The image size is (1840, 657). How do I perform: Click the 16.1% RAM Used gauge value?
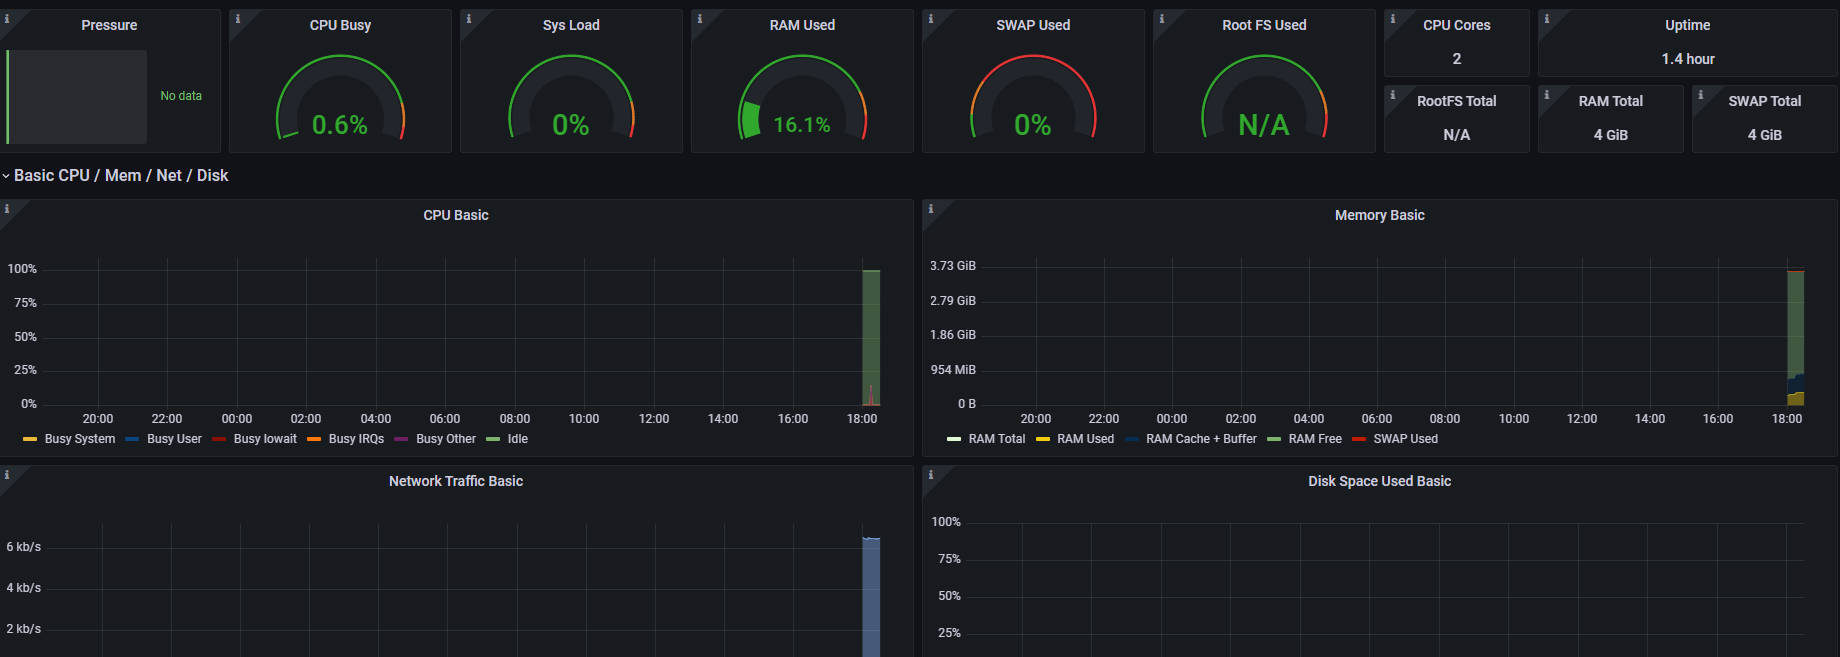point(802,125)
